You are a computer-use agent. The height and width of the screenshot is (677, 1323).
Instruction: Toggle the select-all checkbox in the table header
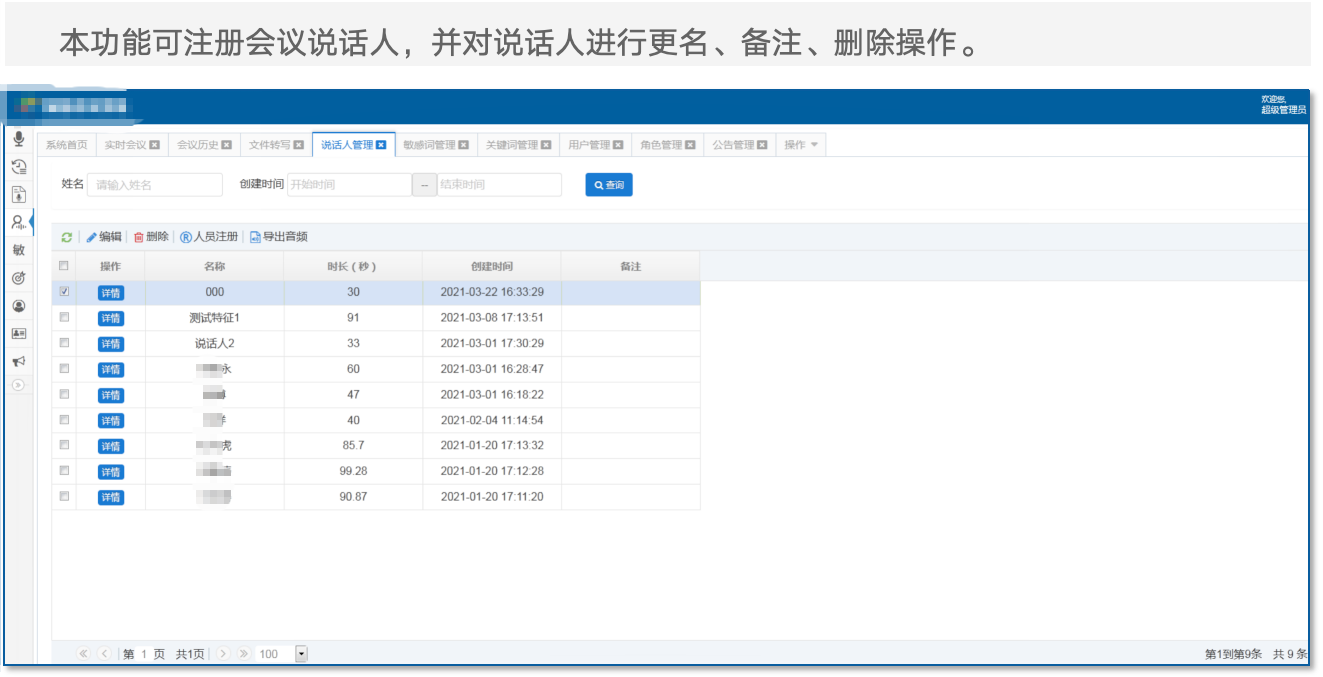(65, 266)
